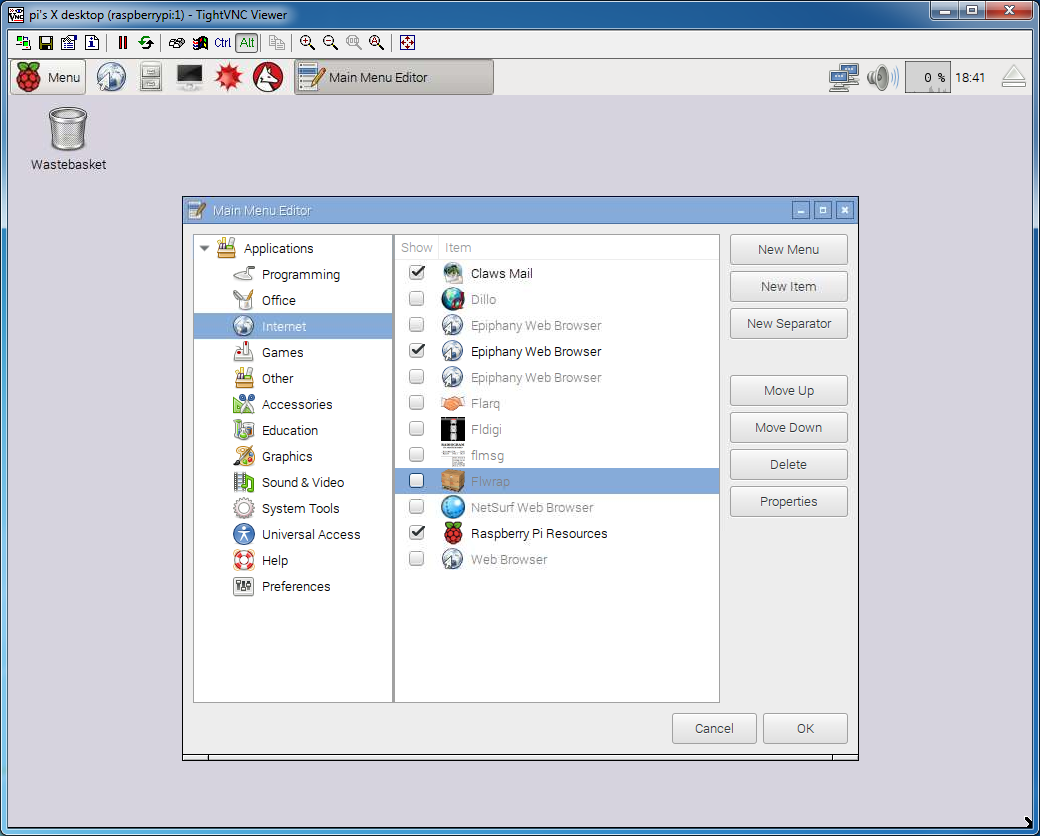Click Main Menu Editor taskbar button
The height and width of the screenshot is (836, 1040).
394,78
